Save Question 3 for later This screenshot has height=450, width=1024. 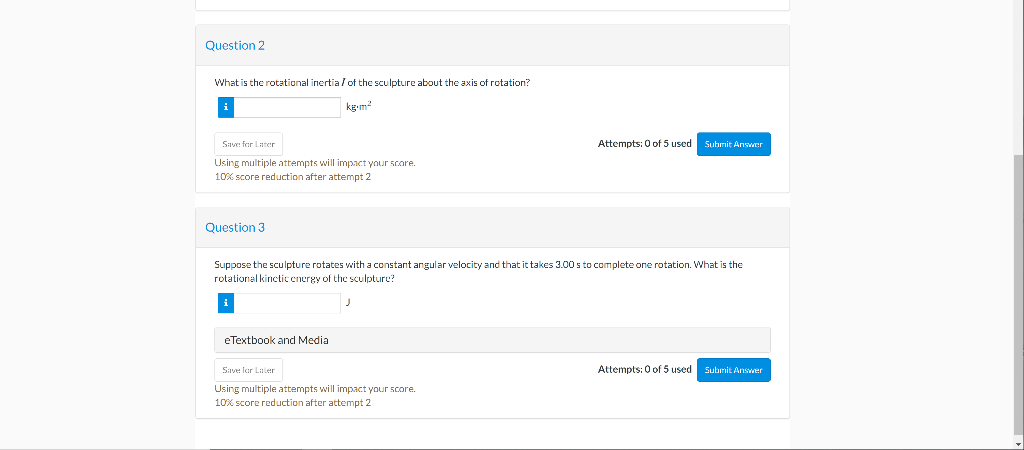248,370
